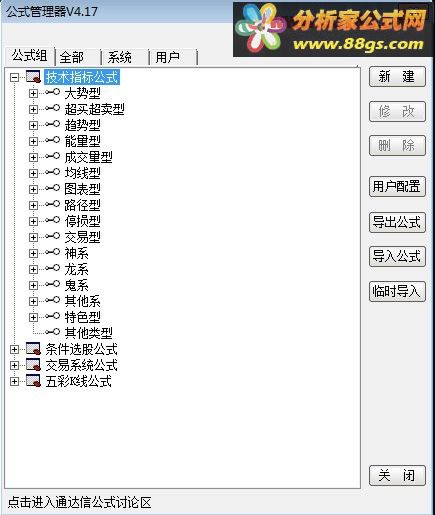The width and height of the screenshot is (435, 515).
Task: Click the 导入公式 button
Action: pyautogui.click(x=397, y=257)
